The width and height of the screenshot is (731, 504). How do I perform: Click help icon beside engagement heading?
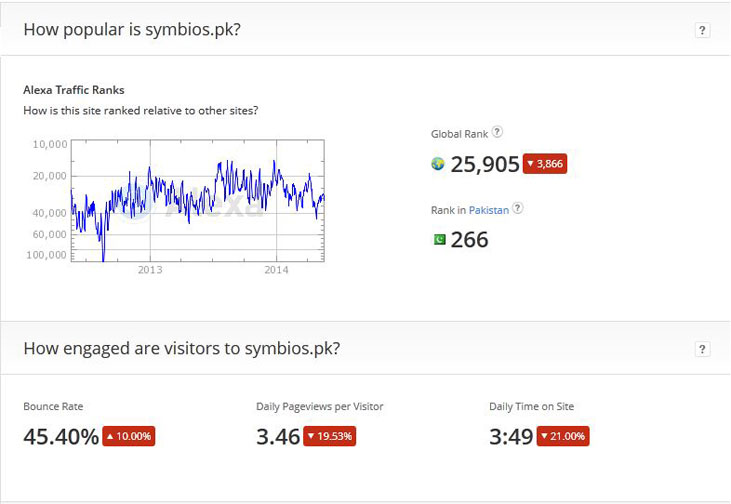[703, 349]
